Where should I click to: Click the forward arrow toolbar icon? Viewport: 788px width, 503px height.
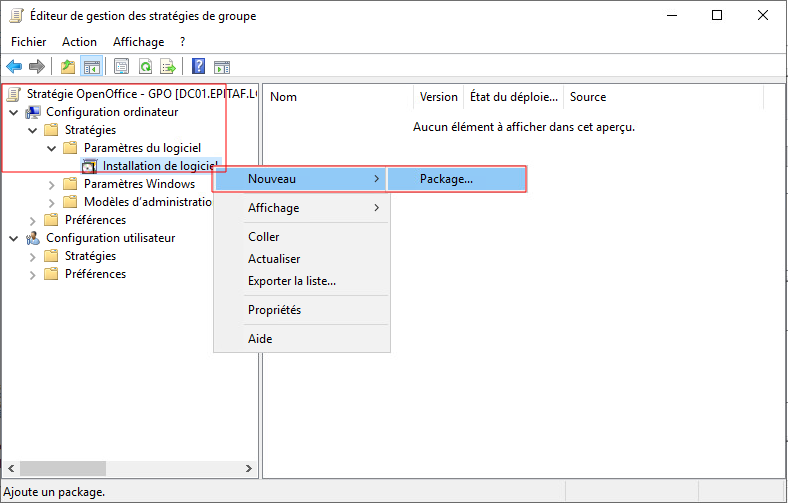pyautogui.click(x=37, y=67)
